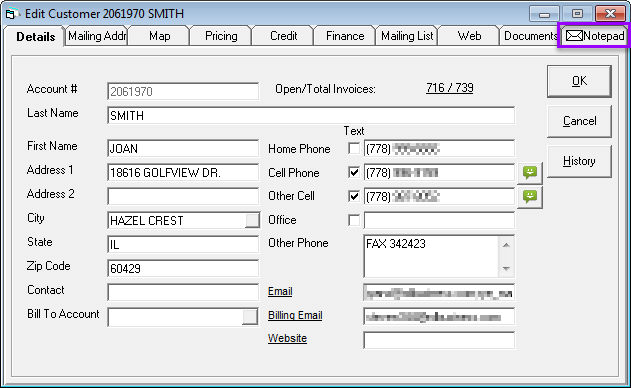
Task: Click the empty Office phone field
Action: tap(439, 221)
